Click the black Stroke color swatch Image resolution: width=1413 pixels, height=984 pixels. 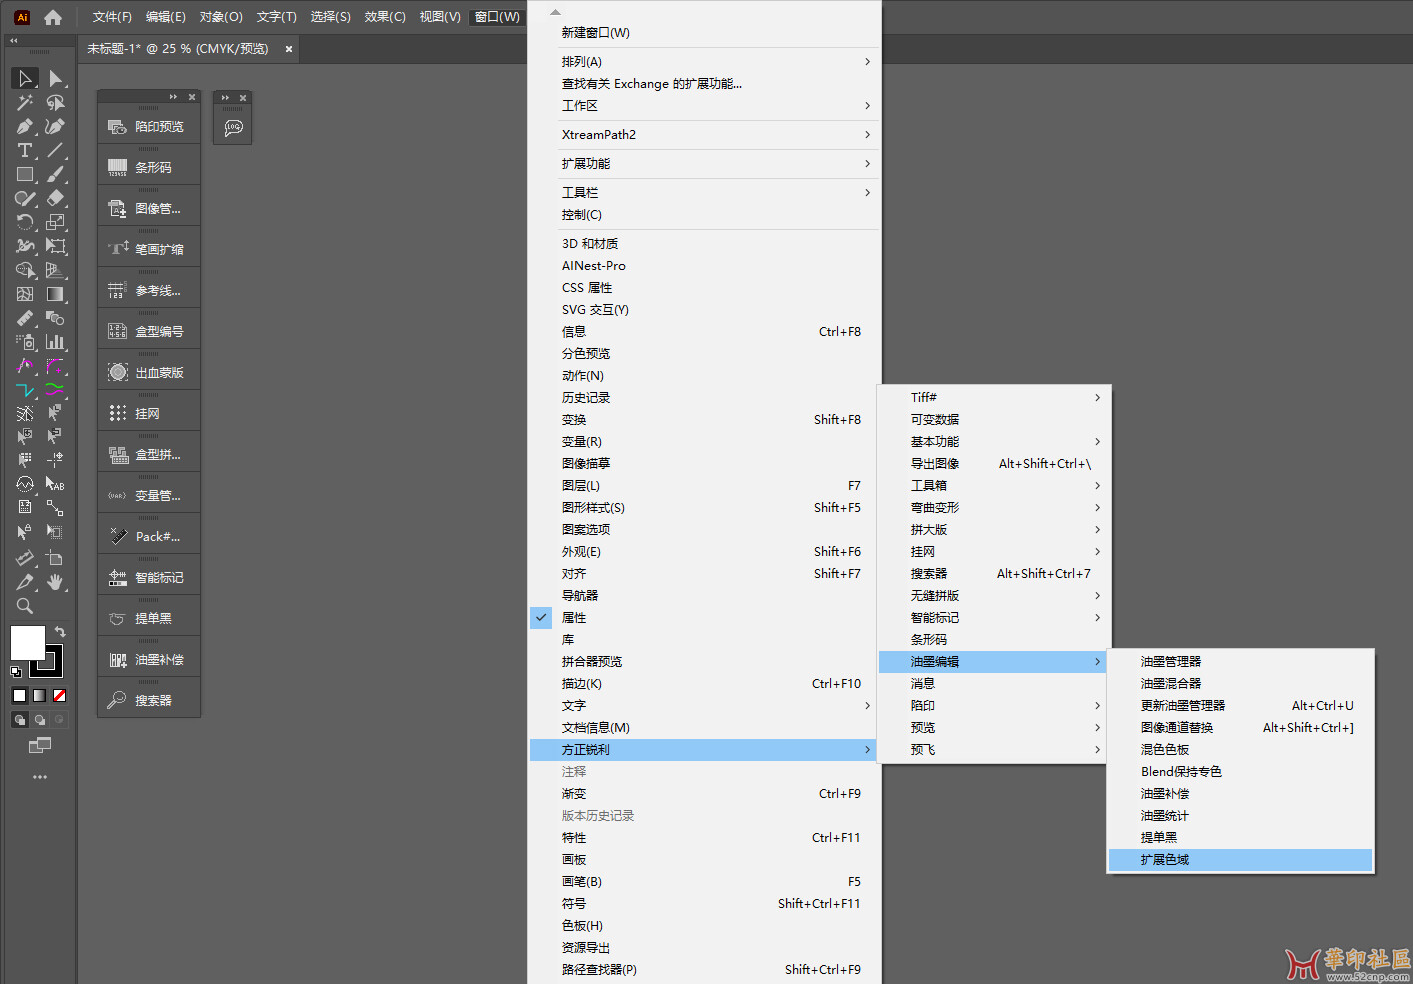pyautogui.click(x=48, y=662)
